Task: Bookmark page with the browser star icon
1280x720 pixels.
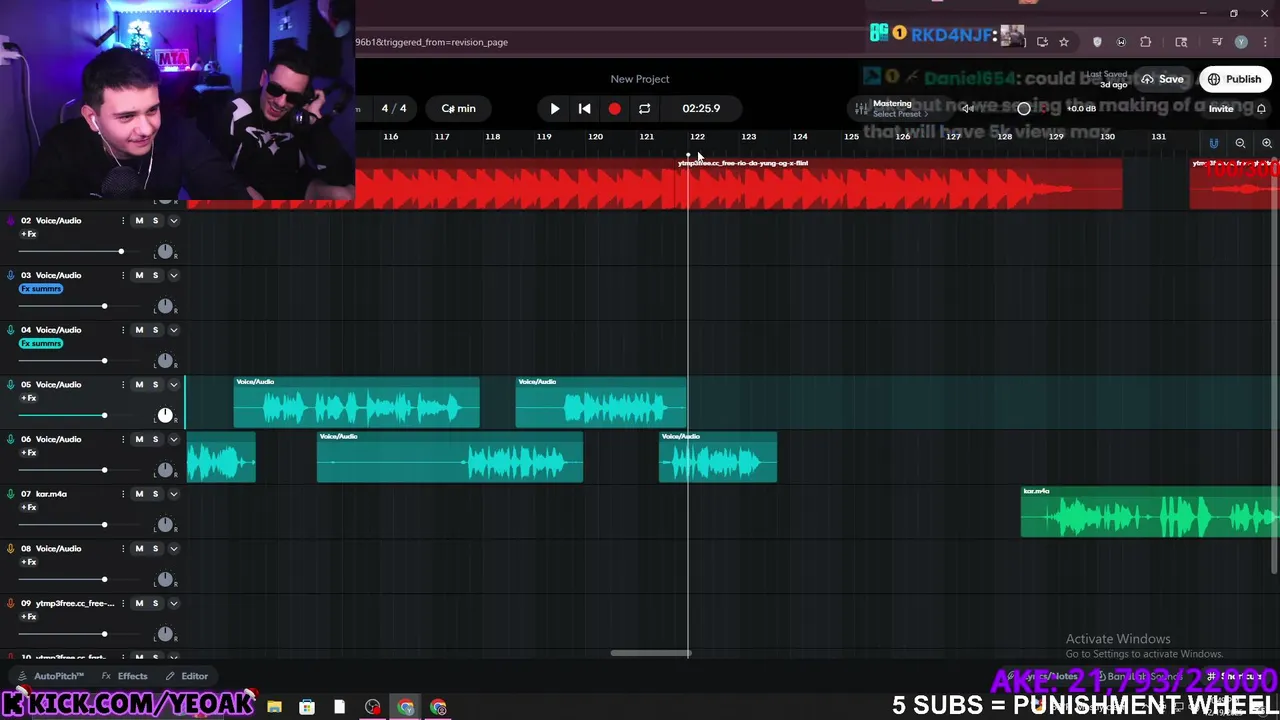Action: tap(1064, 42)
